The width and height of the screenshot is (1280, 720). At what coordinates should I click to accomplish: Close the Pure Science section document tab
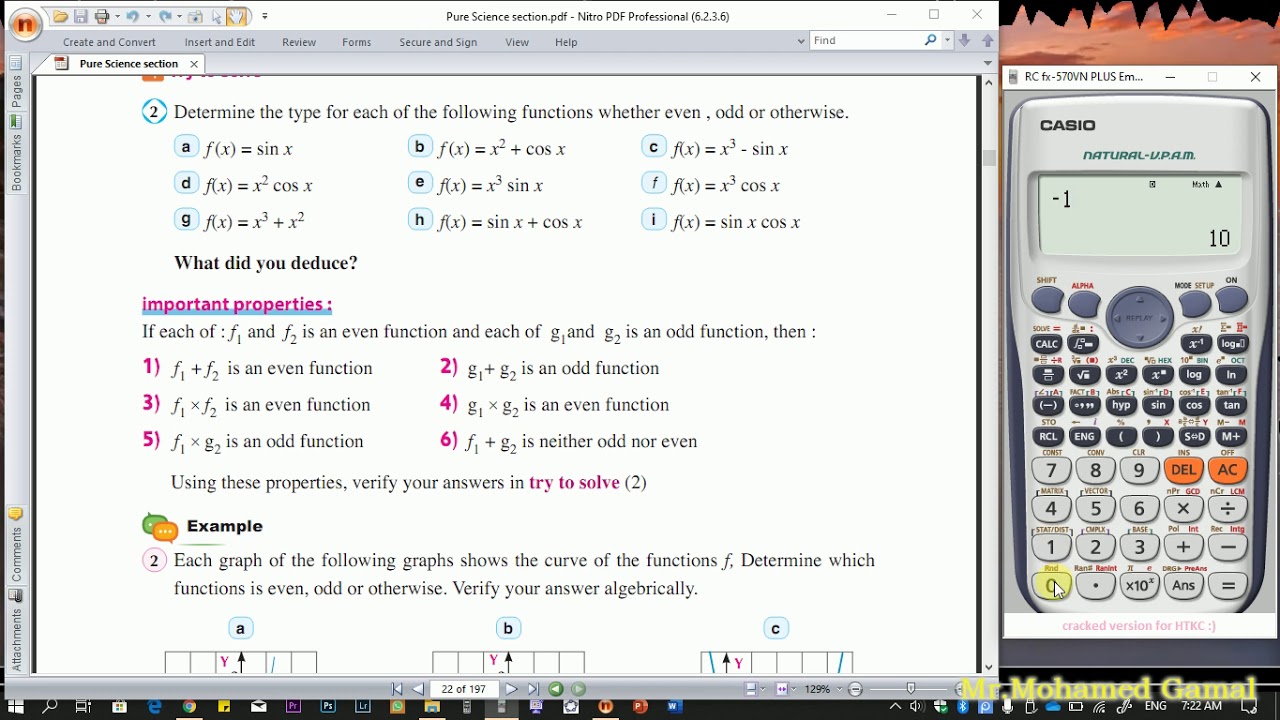point(194,64)
